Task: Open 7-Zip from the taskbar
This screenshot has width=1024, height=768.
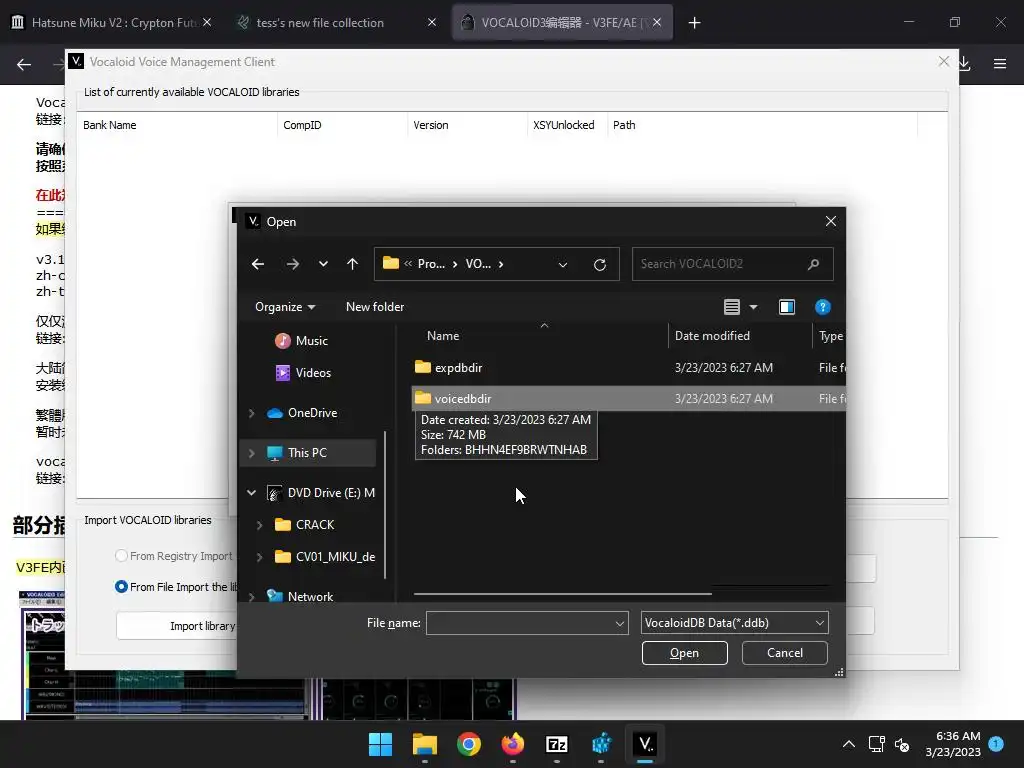Action: point(556,744)
